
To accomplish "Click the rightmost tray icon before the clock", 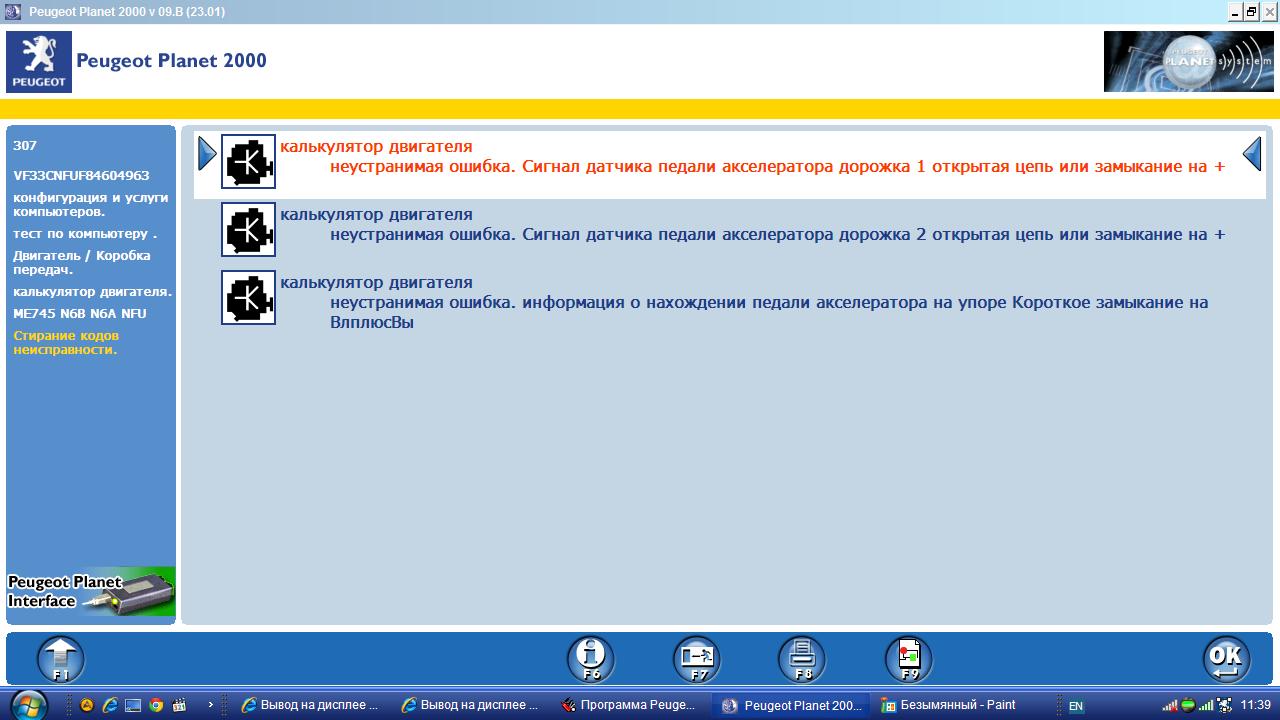I will click(x=1224, y=705).
